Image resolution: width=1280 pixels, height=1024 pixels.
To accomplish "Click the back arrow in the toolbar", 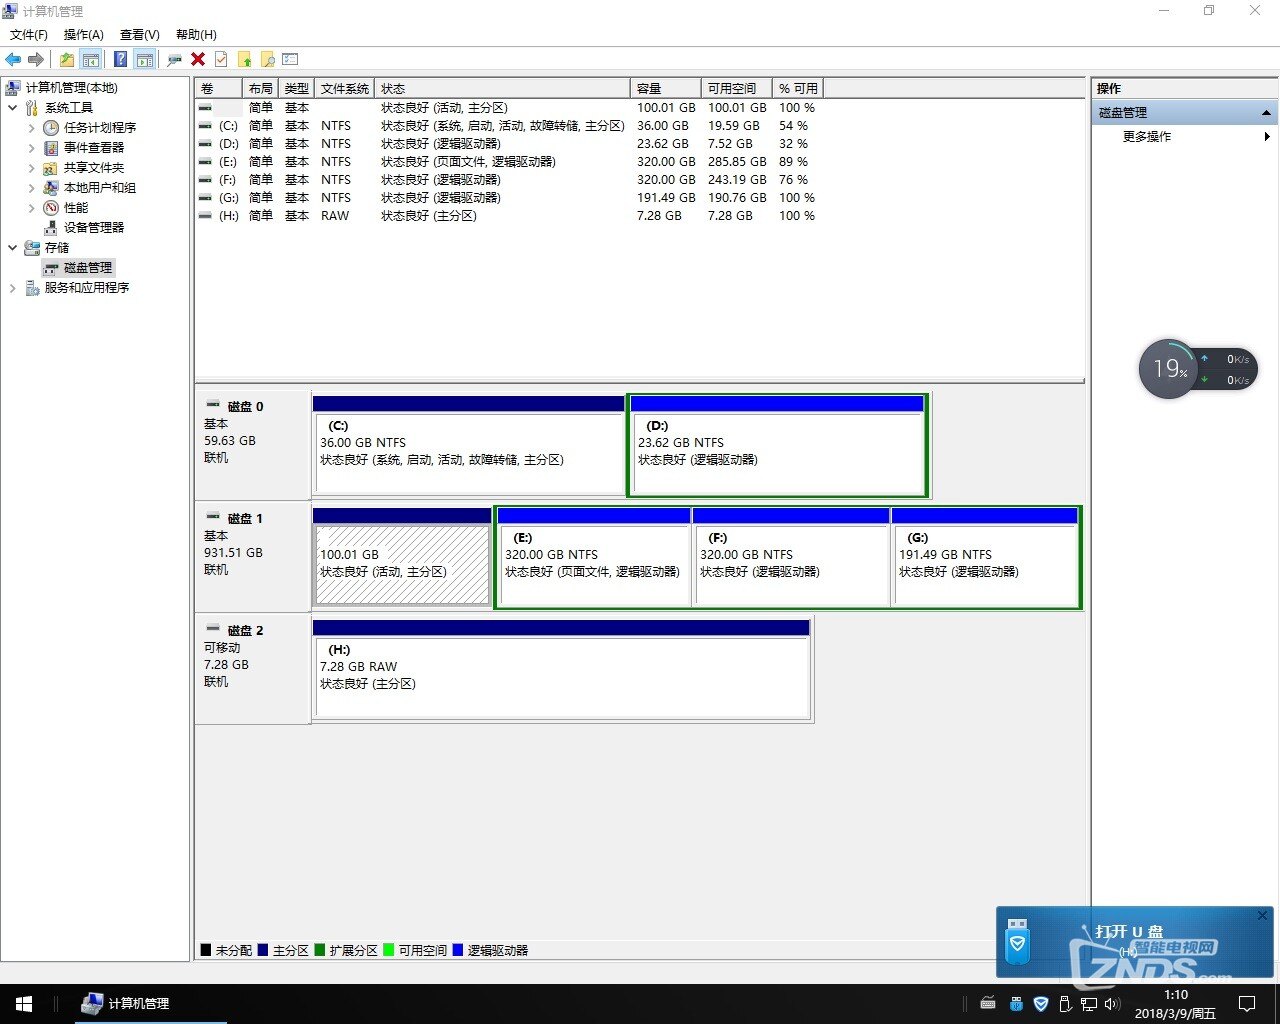I will point(13,60).
